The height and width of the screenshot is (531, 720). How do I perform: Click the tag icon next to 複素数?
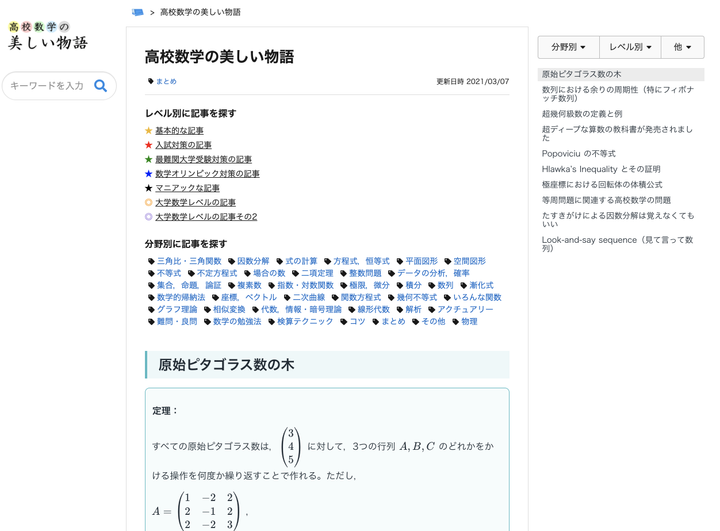[x=231, y=285]
